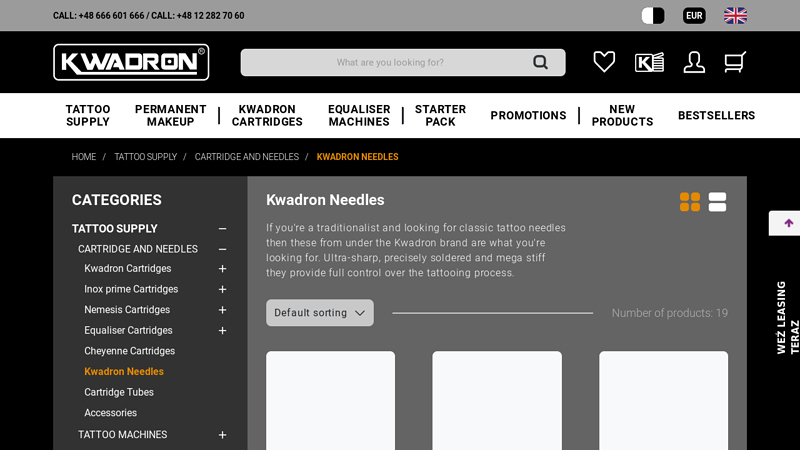Click the WEŹ LEASING TERAZ side banner
Viewport: 800px width, 450px height.
coord(787,317)
